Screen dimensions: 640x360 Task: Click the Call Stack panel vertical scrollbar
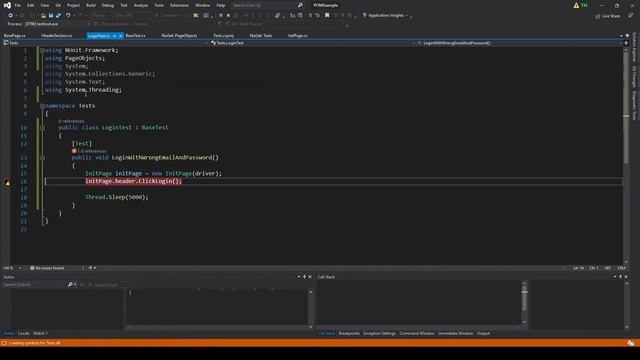[524, 303]
